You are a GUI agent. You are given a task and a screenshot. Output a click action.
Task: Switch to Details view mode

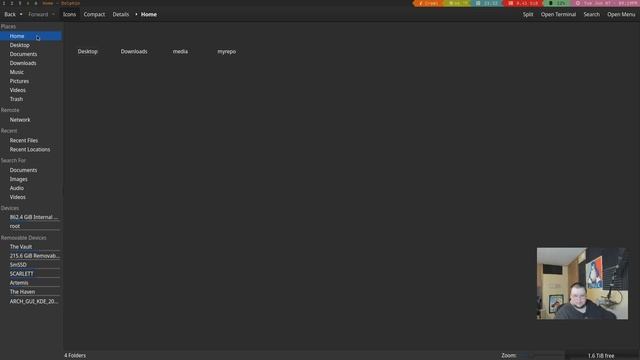point(121,14)
